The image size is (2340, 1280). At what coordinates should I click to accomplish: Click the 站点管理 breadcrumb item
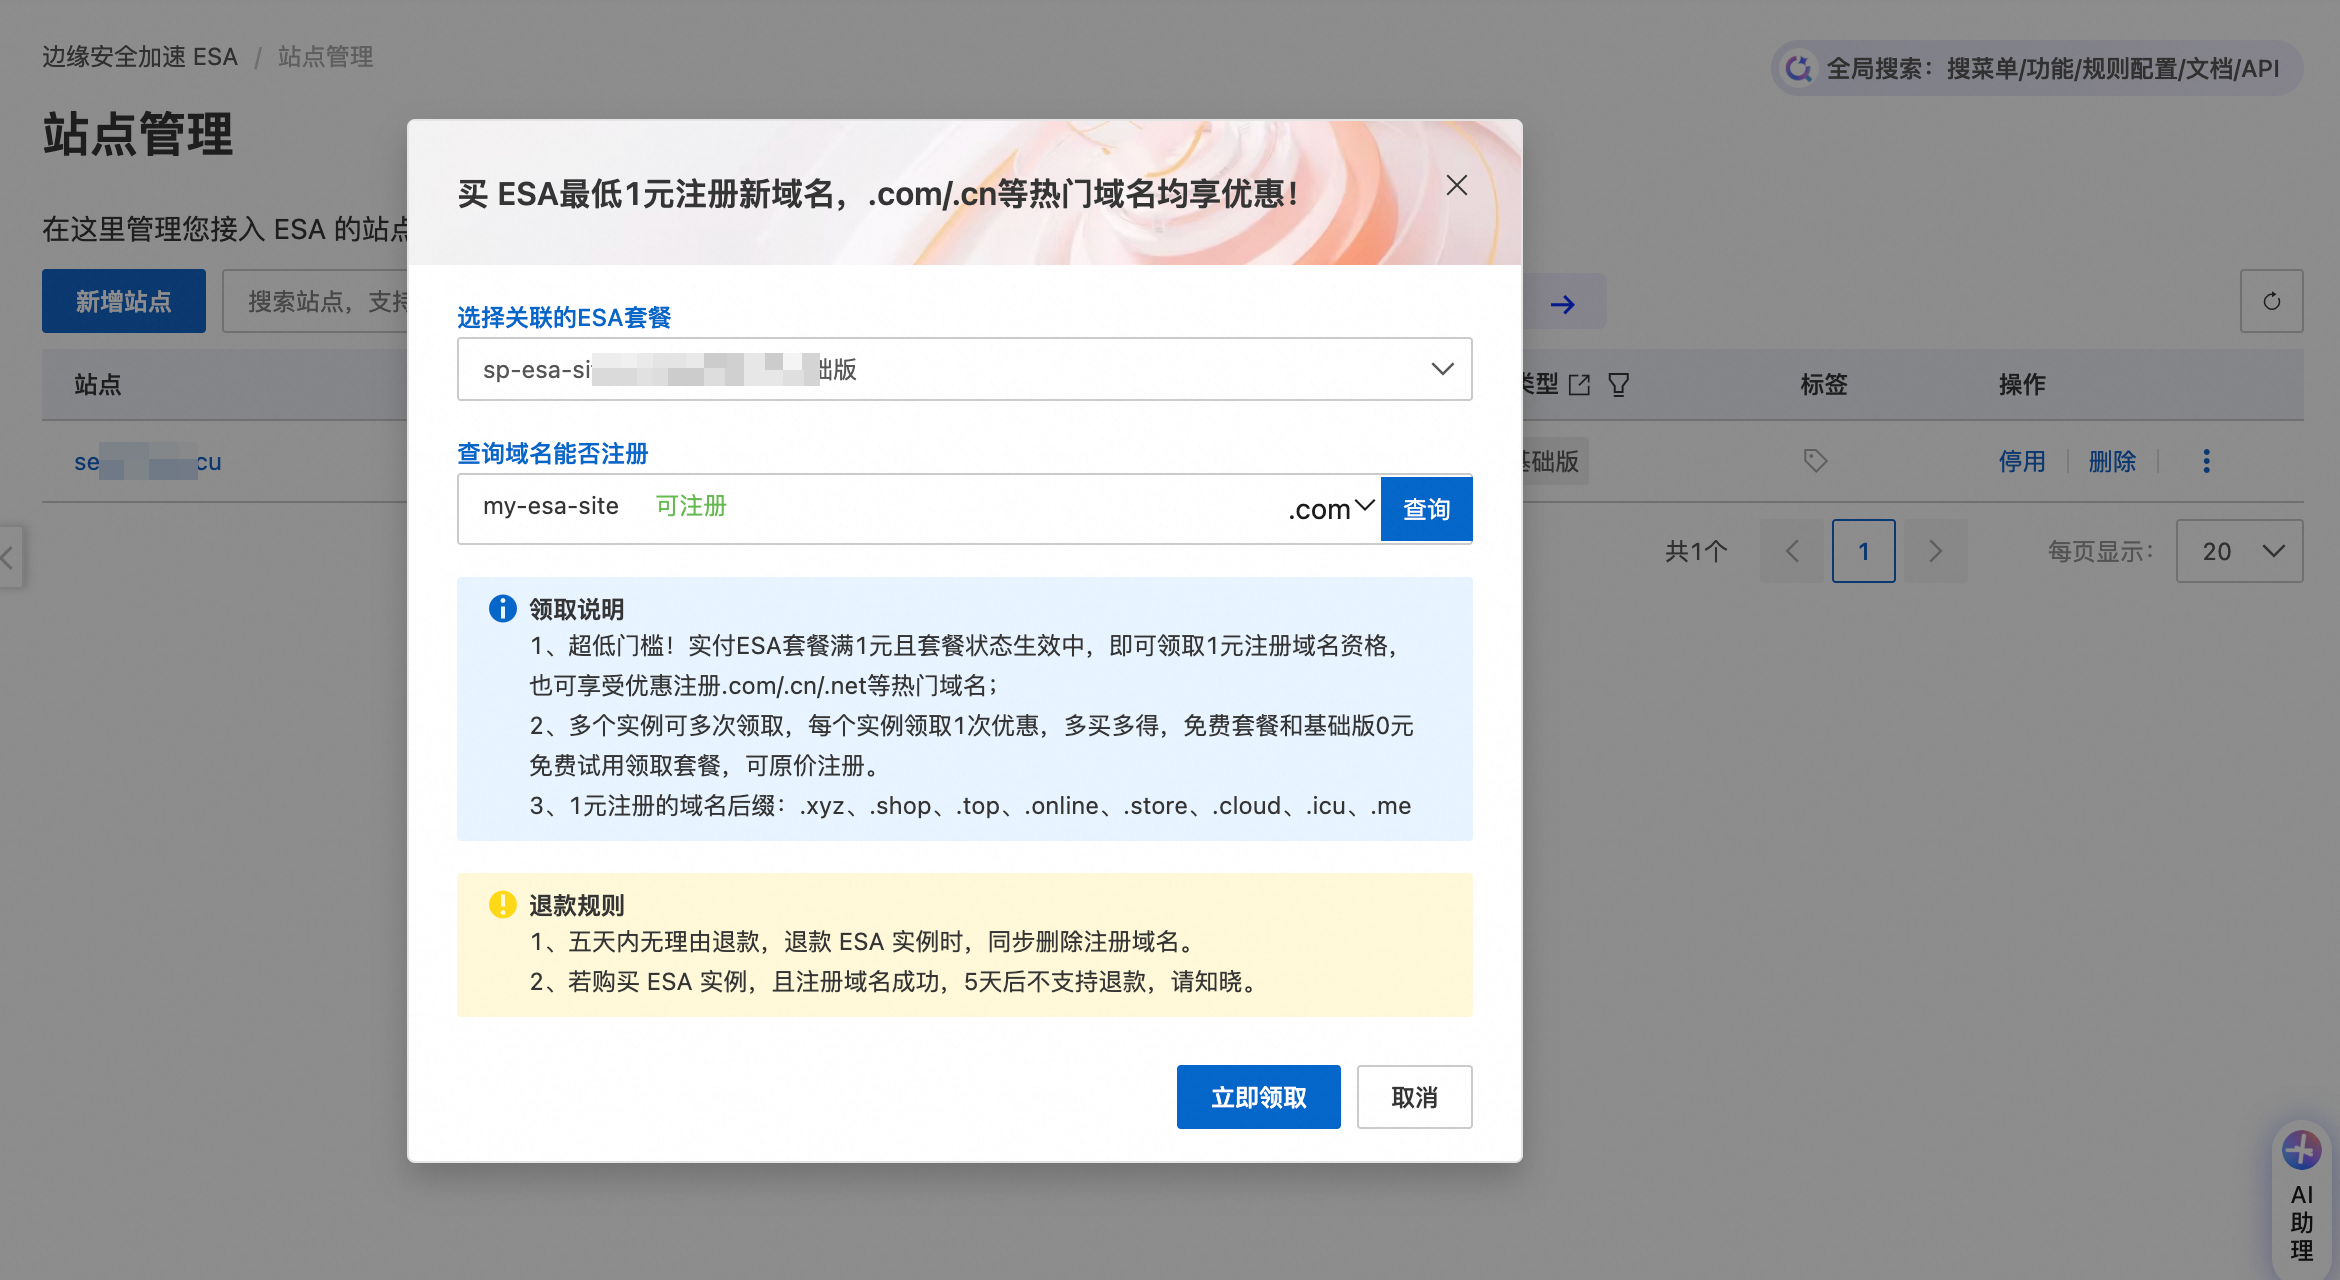pos(326,57)
